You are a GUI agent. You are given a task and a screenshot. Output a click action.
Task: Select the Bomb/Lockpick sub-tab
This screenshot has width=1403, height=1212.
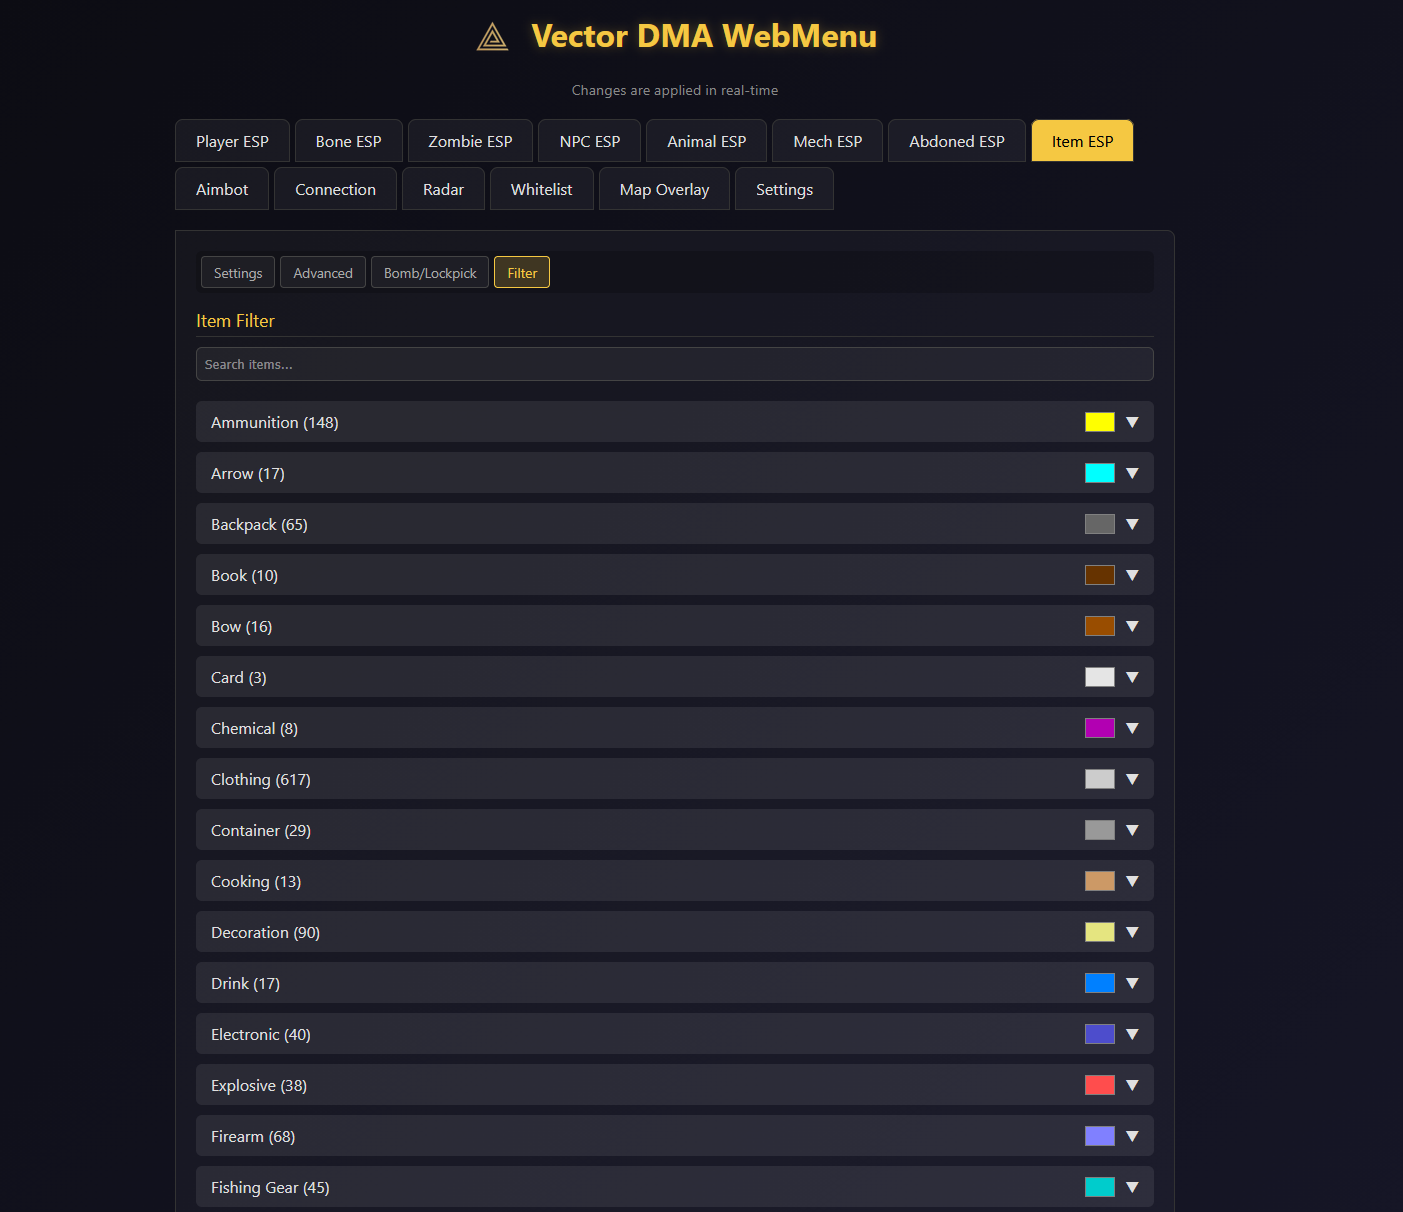click(x=430, y=273)
